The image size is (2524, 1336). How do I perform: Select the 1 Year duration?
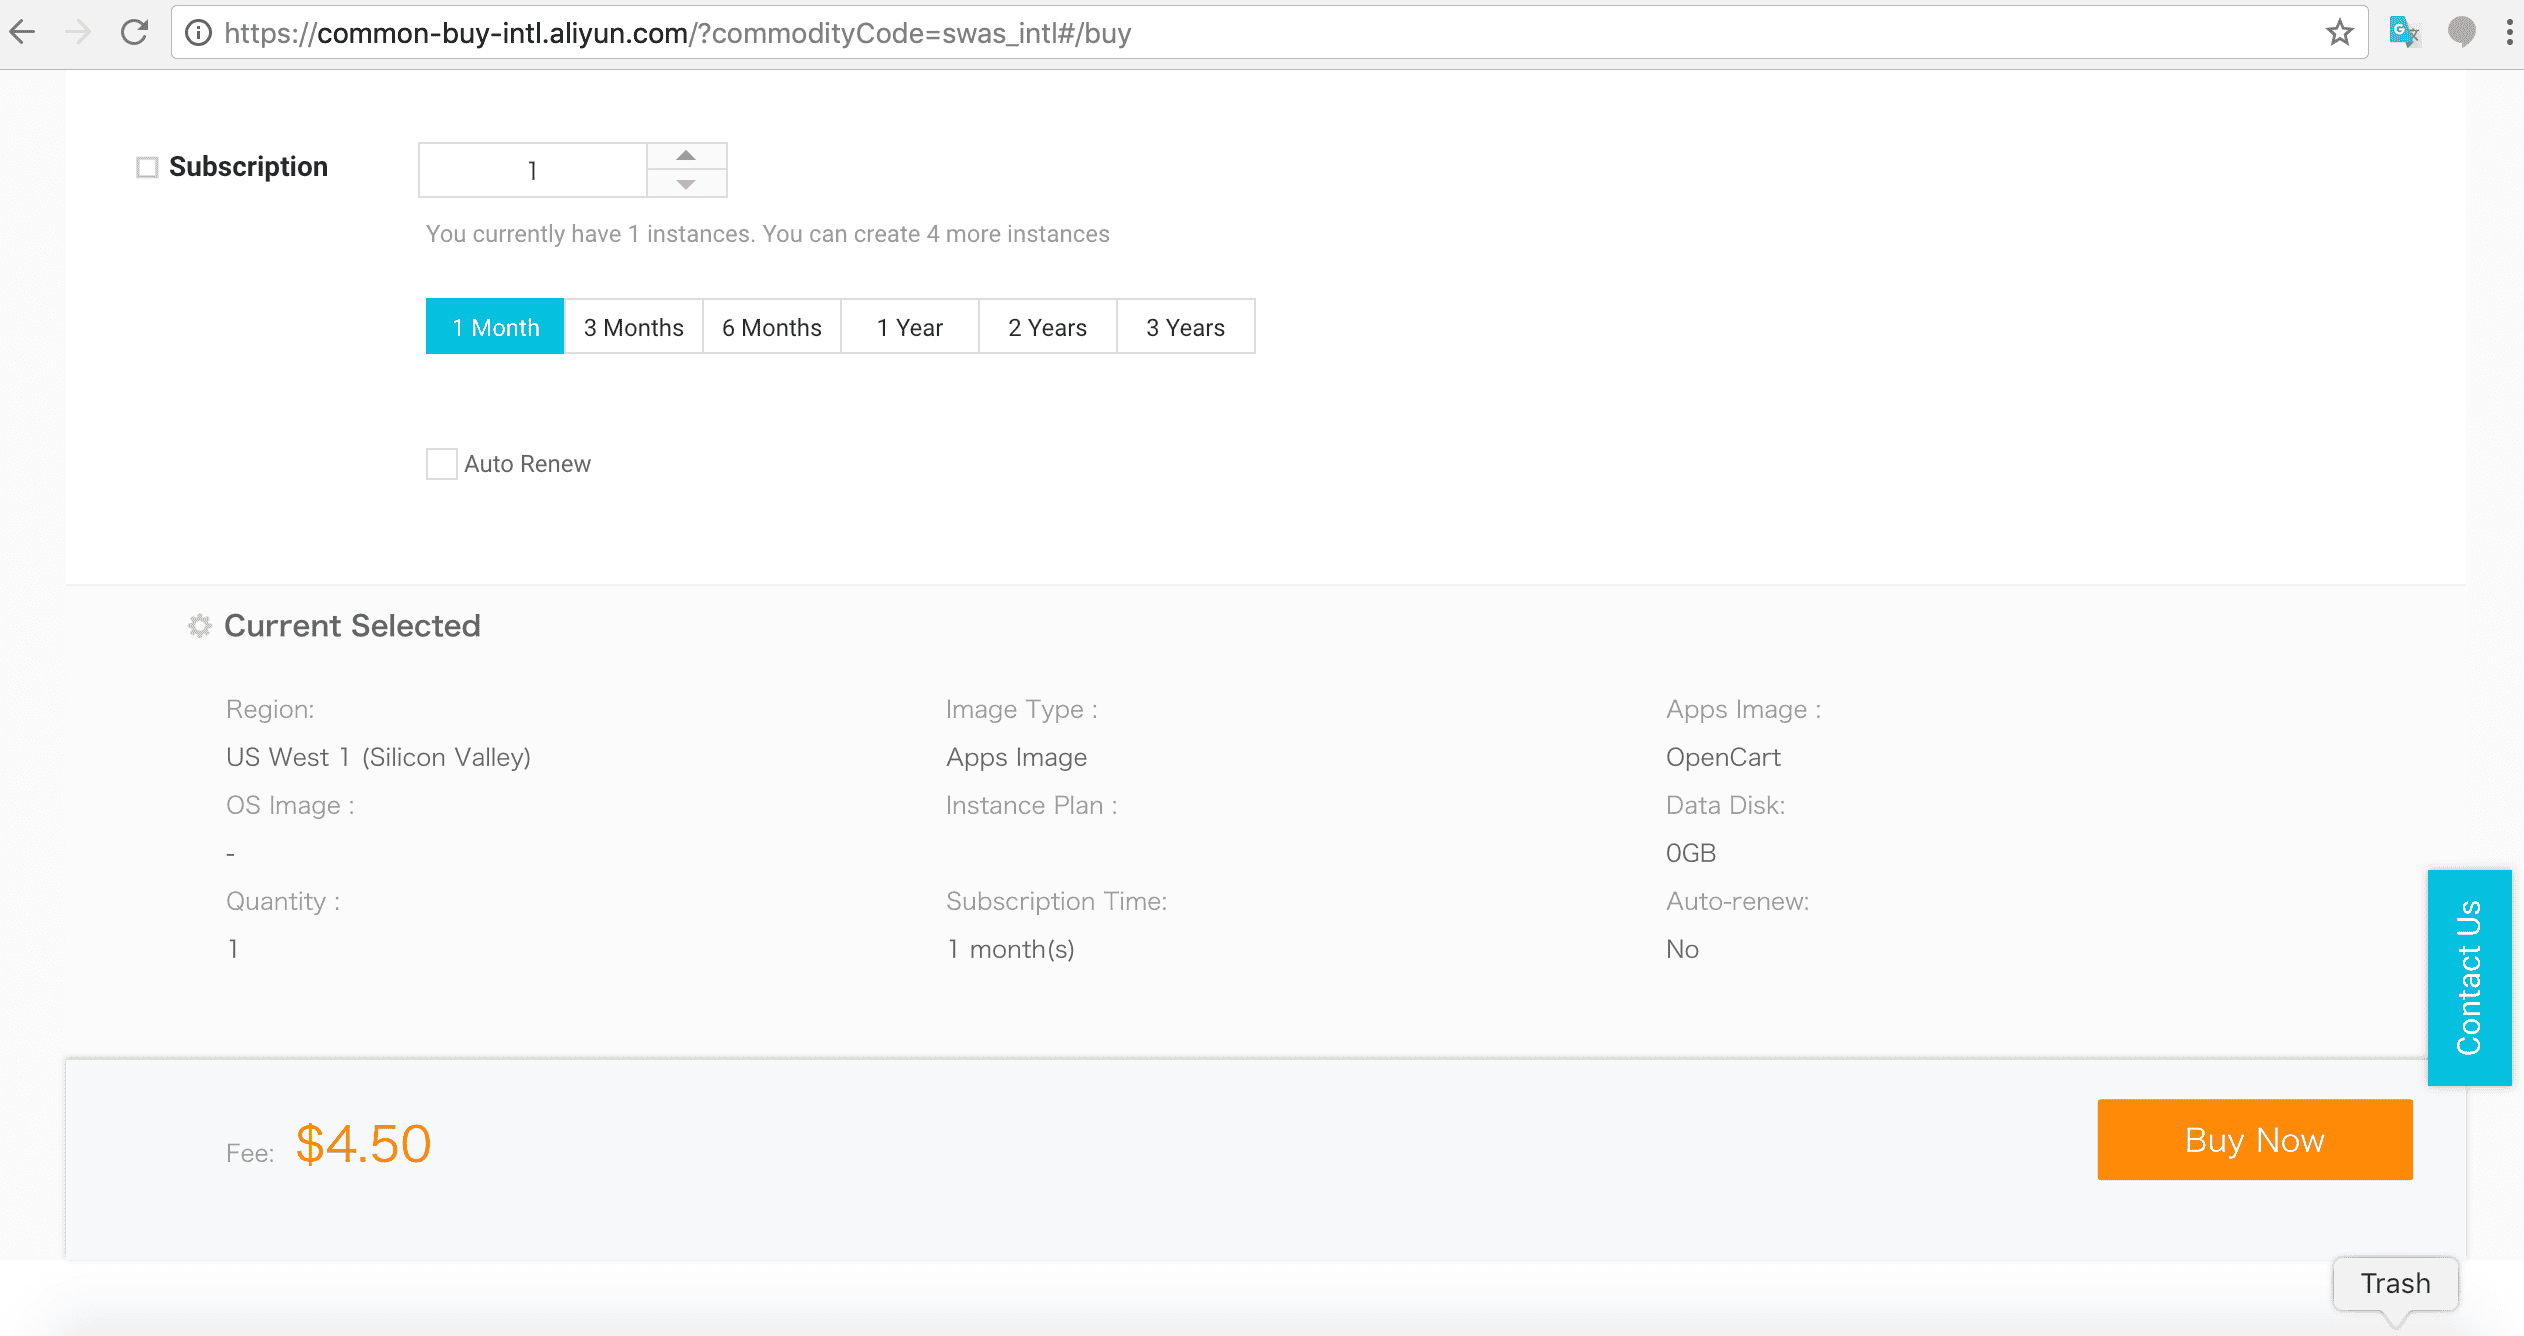(x=909, y=327)
